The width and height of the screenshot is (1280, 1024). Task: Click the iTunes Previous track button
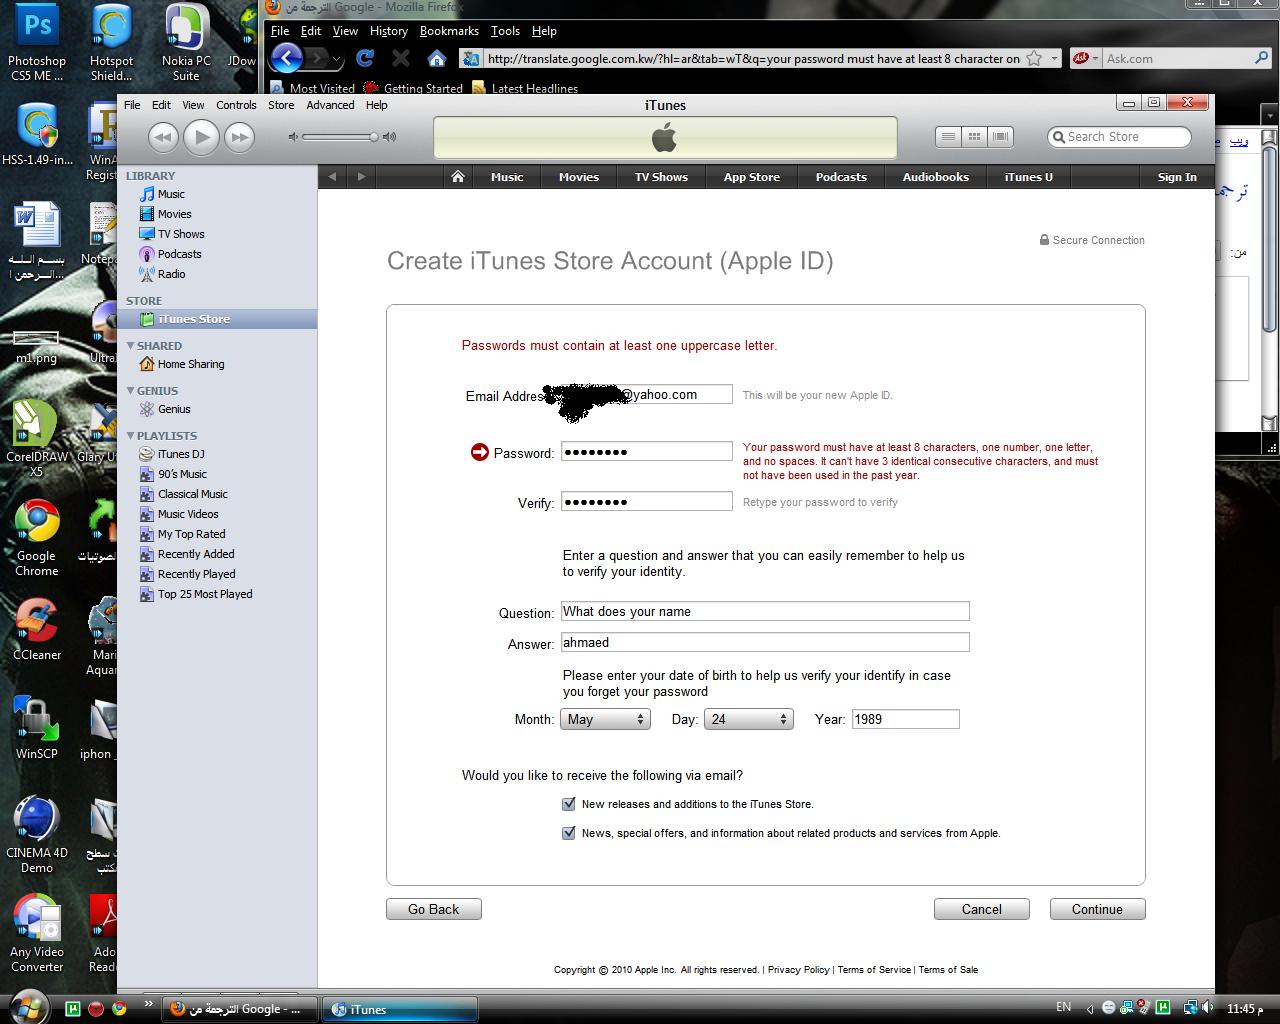tap(163, 137)
